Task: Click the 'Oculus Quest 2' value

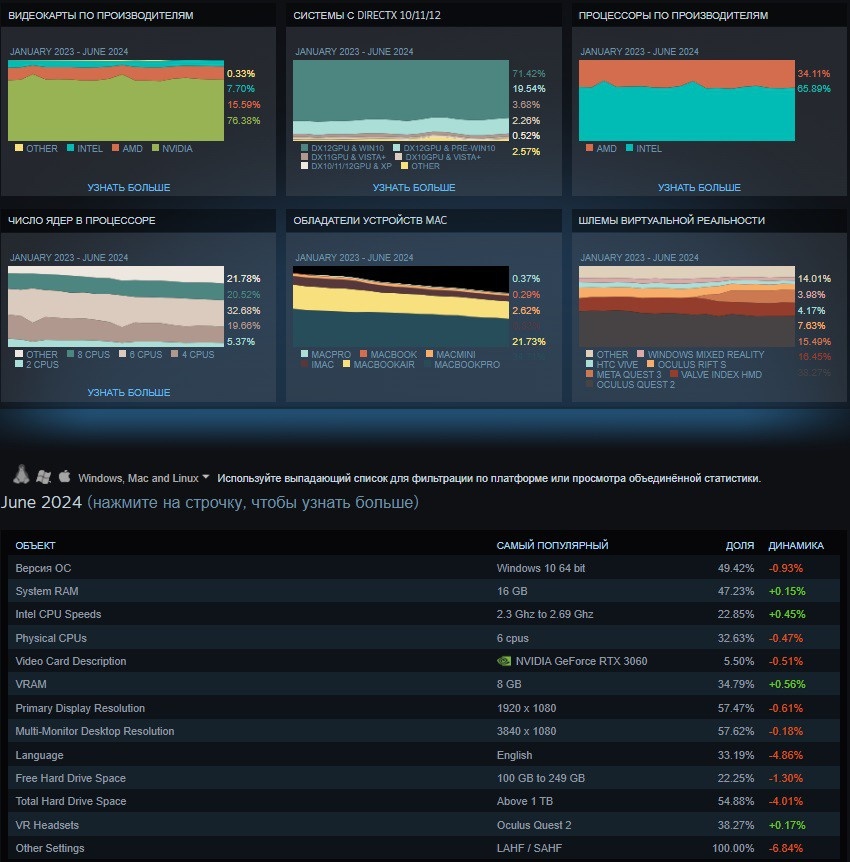Action: 534,825
